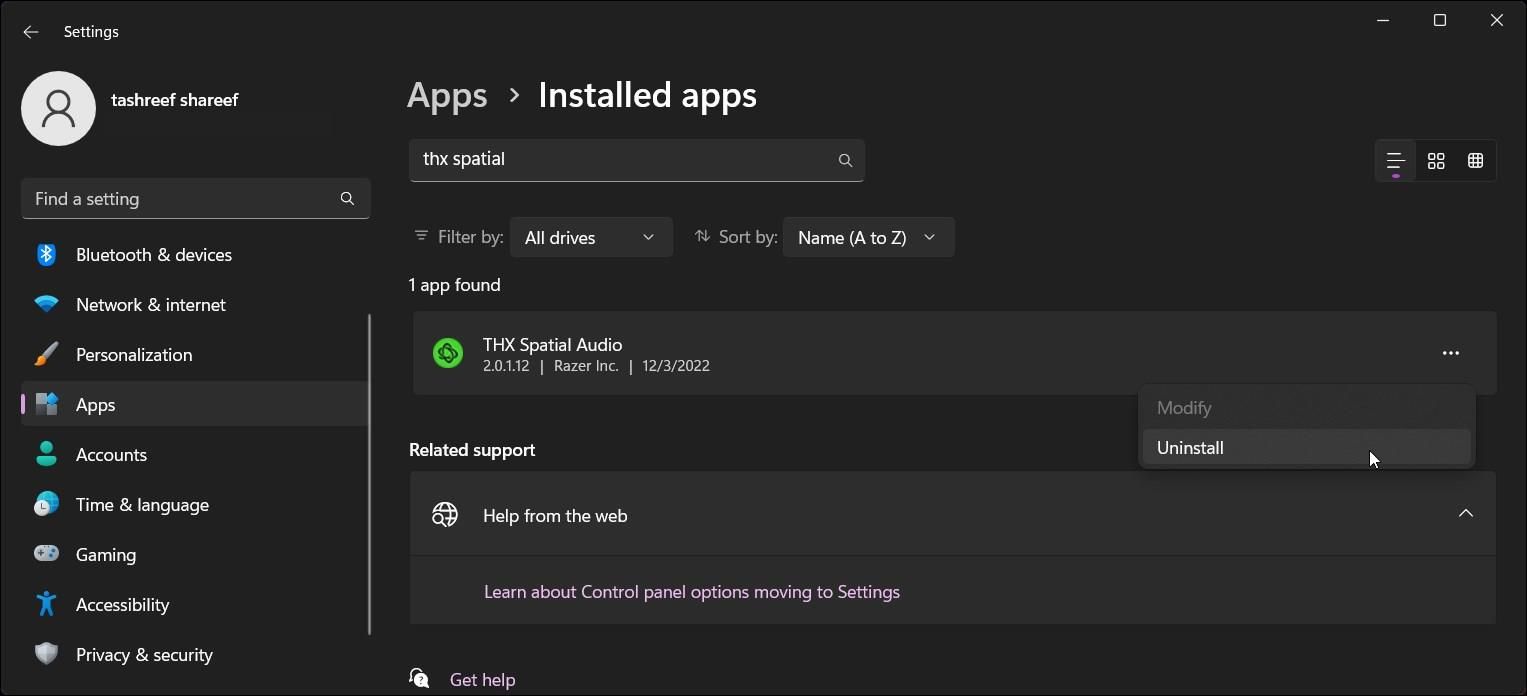Open the All drives filter dropdown
The image size is (1527, 696).
pos(591,237)
